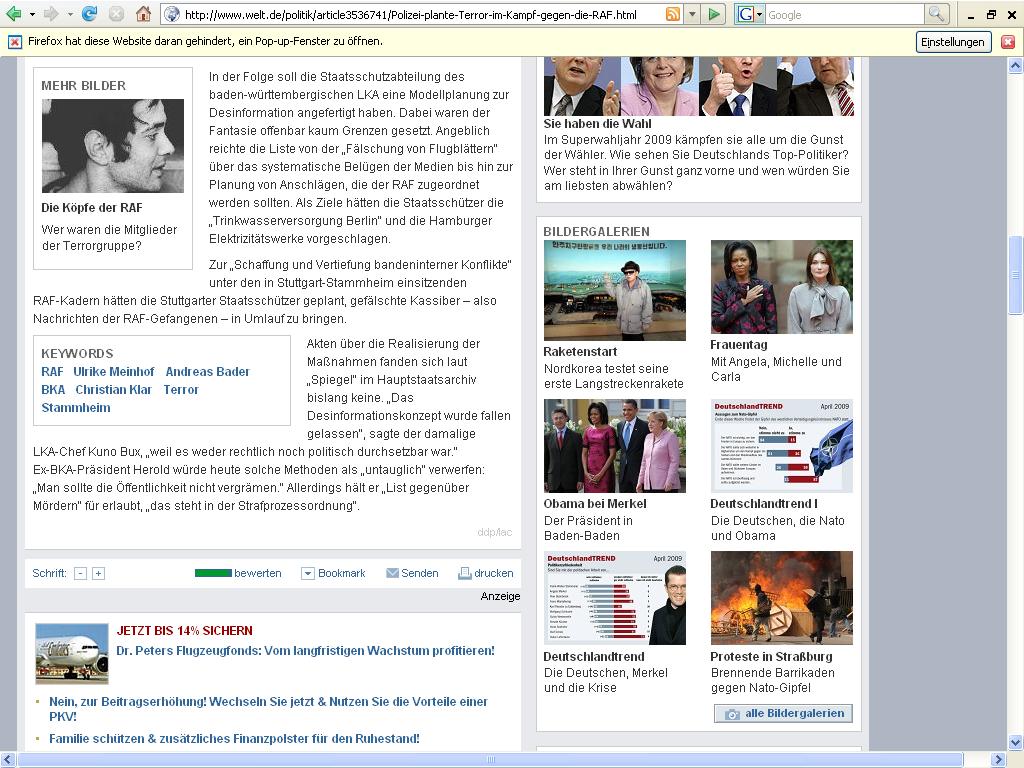Open Obama bei Merkel gallery thumbnail
The width and height of the screenshot is (1024, 768).
[x=615, y=445]
